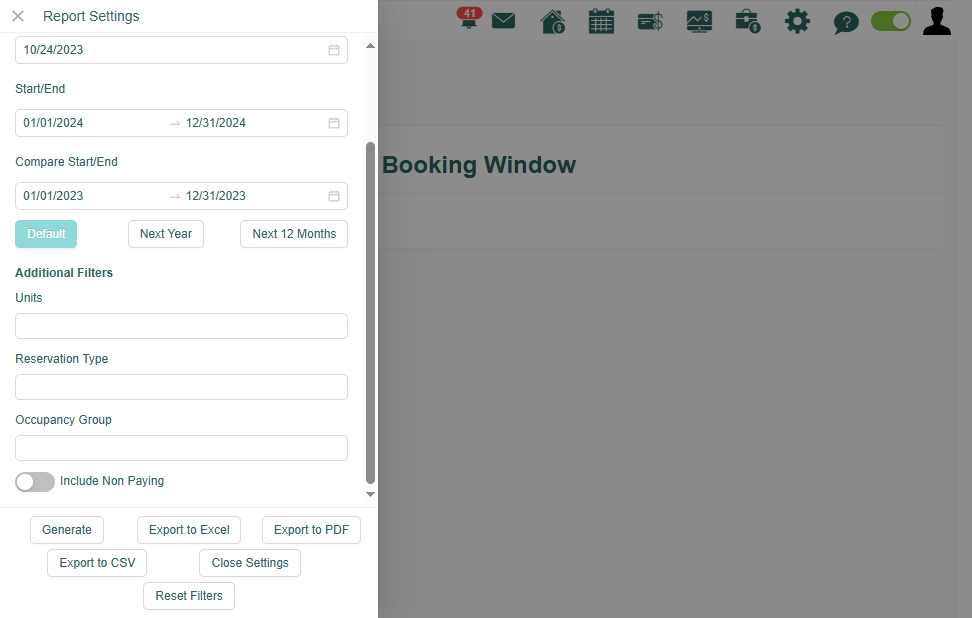Select the Default date preset
Image resolution: width=972 pixels, height=618 pixels.
46,234
